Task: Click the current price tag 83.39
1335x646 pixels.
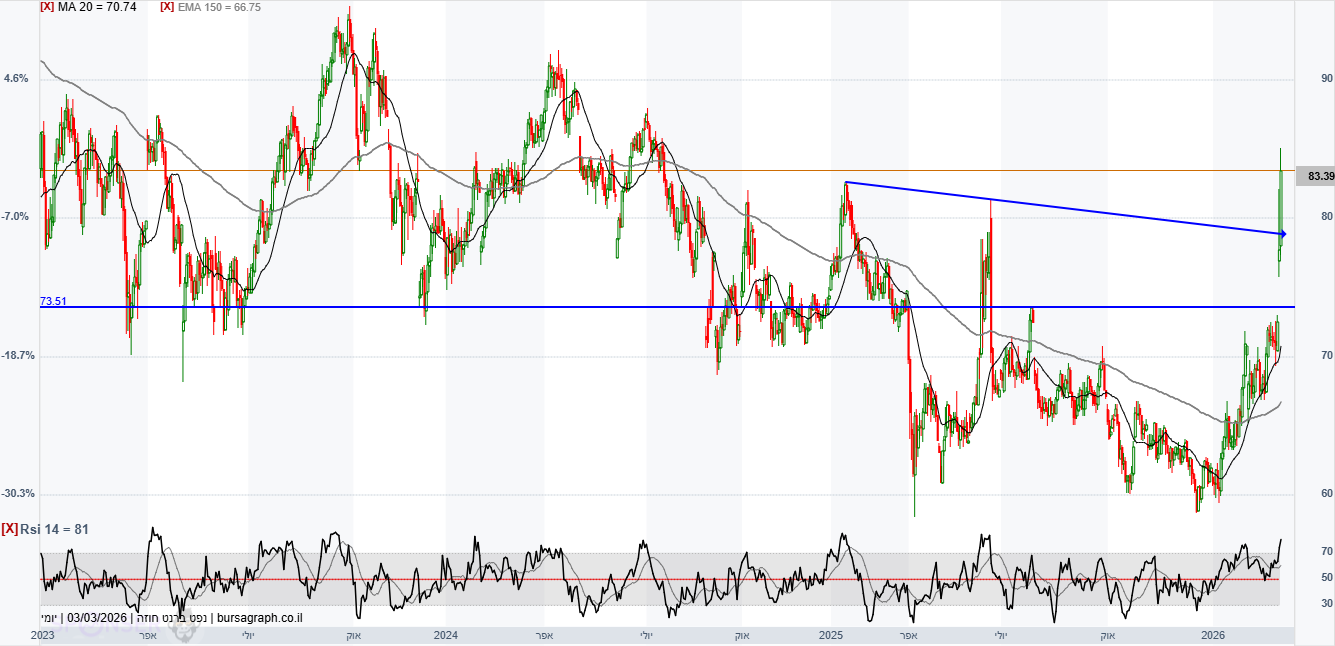Action: coord(1315,176)
